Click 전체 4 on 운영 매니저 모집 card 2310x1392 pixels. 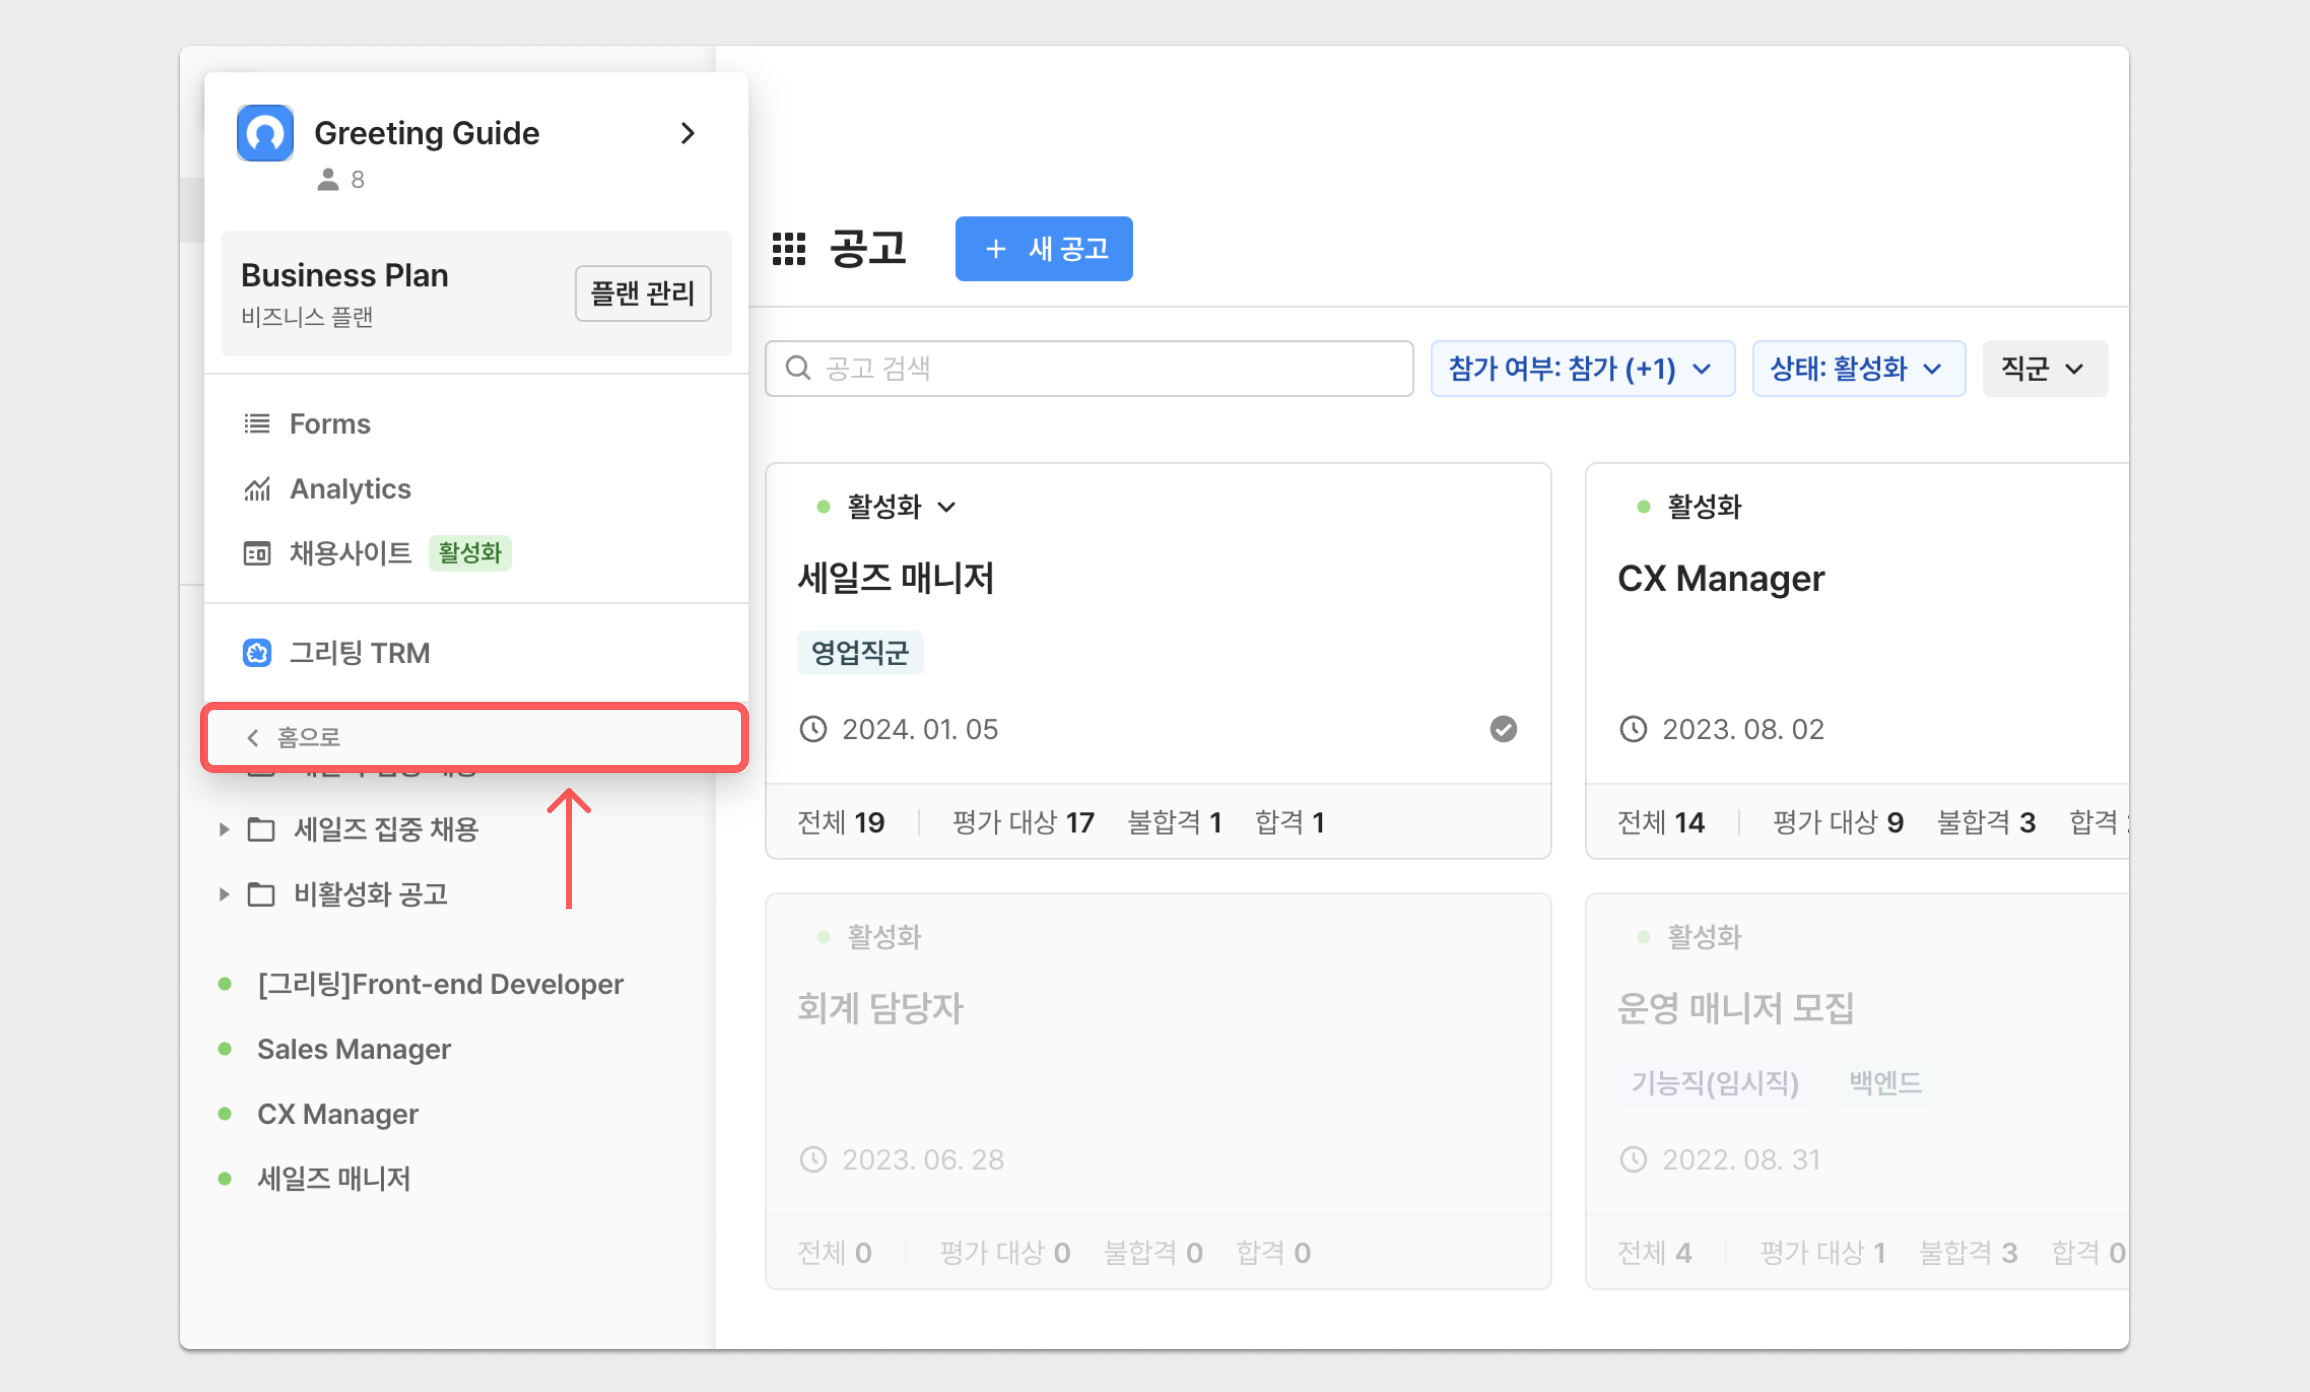(1655, 1253)
